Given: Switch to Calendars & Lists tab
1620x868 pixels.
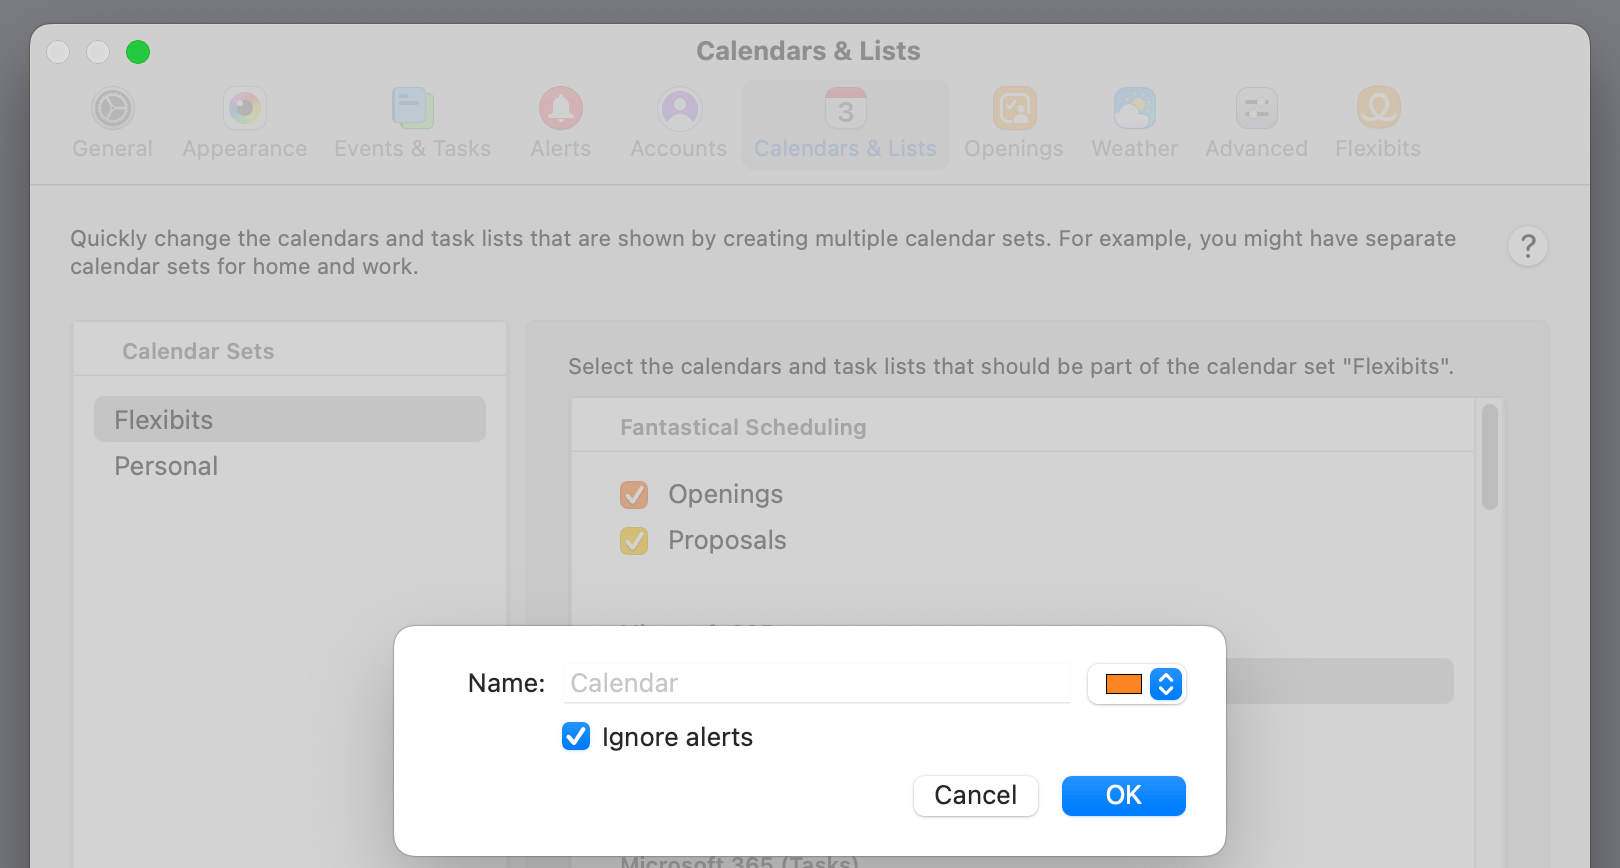Looking at the screenshot, I should click(x=846, y=125).
